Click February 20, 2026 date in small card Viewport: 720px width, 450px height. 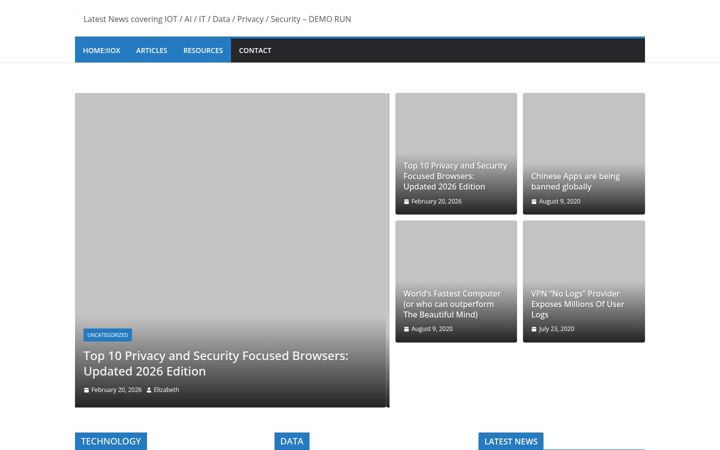point(436,201)
